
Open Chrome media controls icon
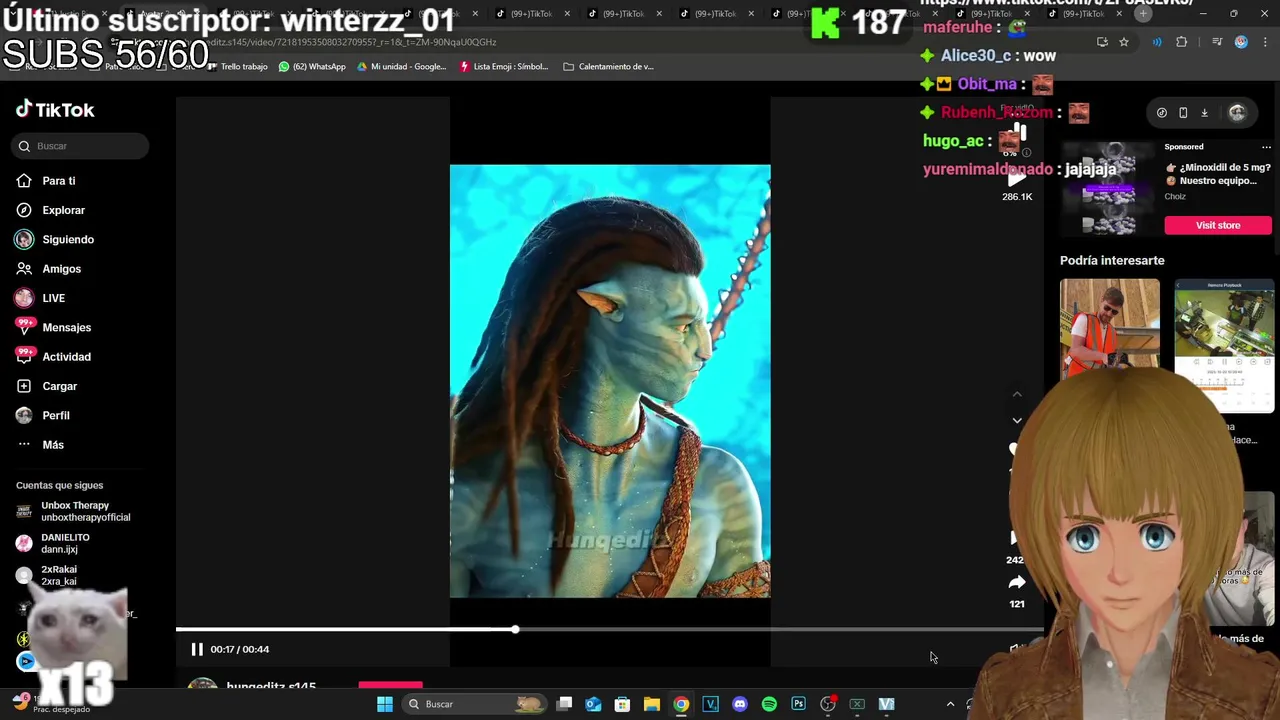1217,42
